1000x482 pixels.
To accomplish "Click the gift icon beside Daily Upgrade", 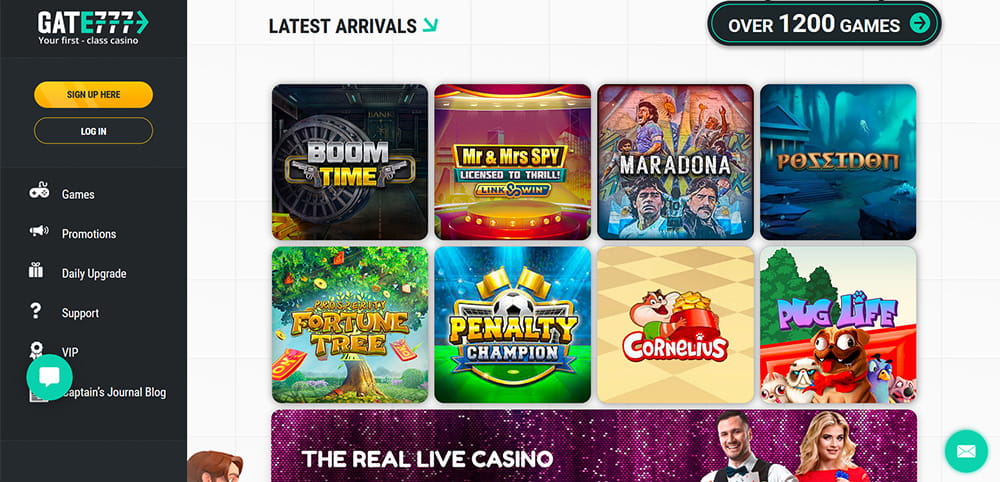I will point(36,270).
